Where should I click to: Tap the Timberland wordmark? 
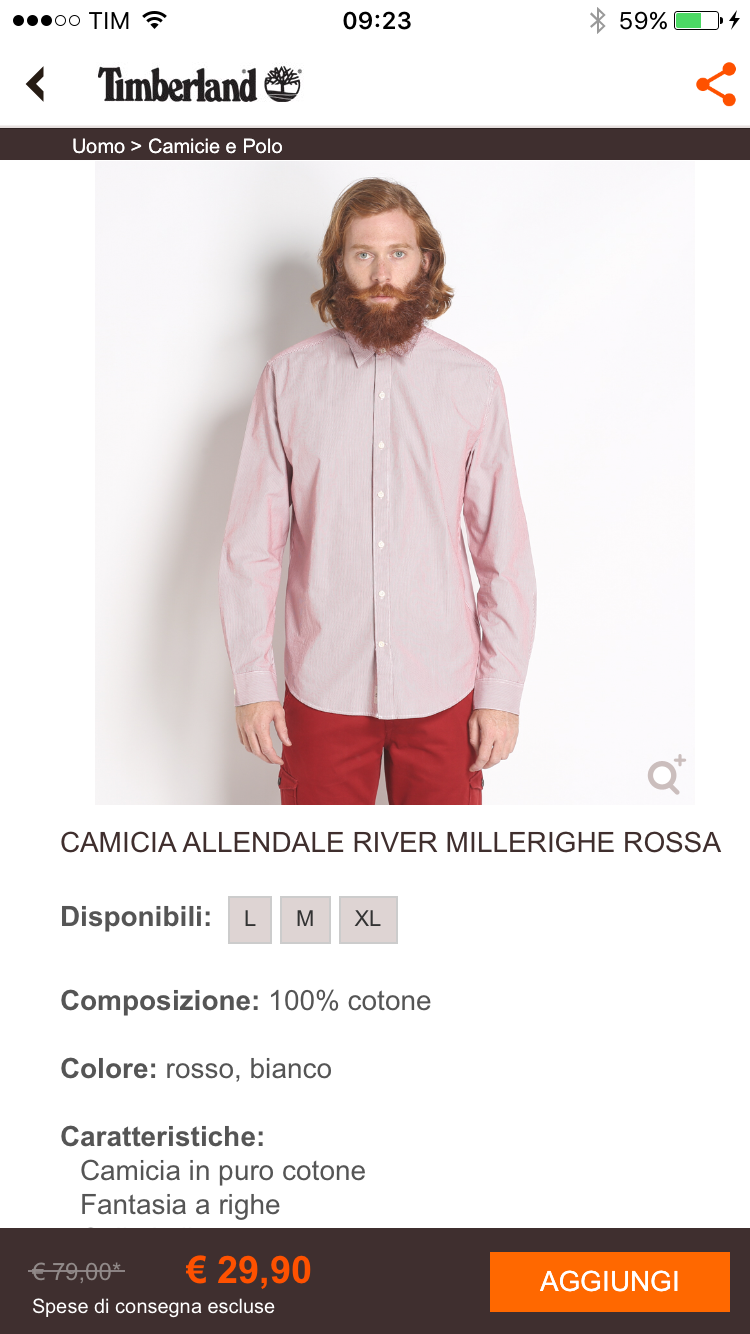pos(178,85)
